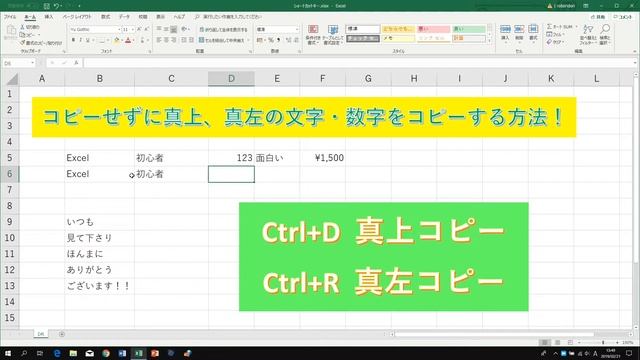Screen dimensions: 640x360
Task: Click the comma style icon
Action: coord(278,40)
